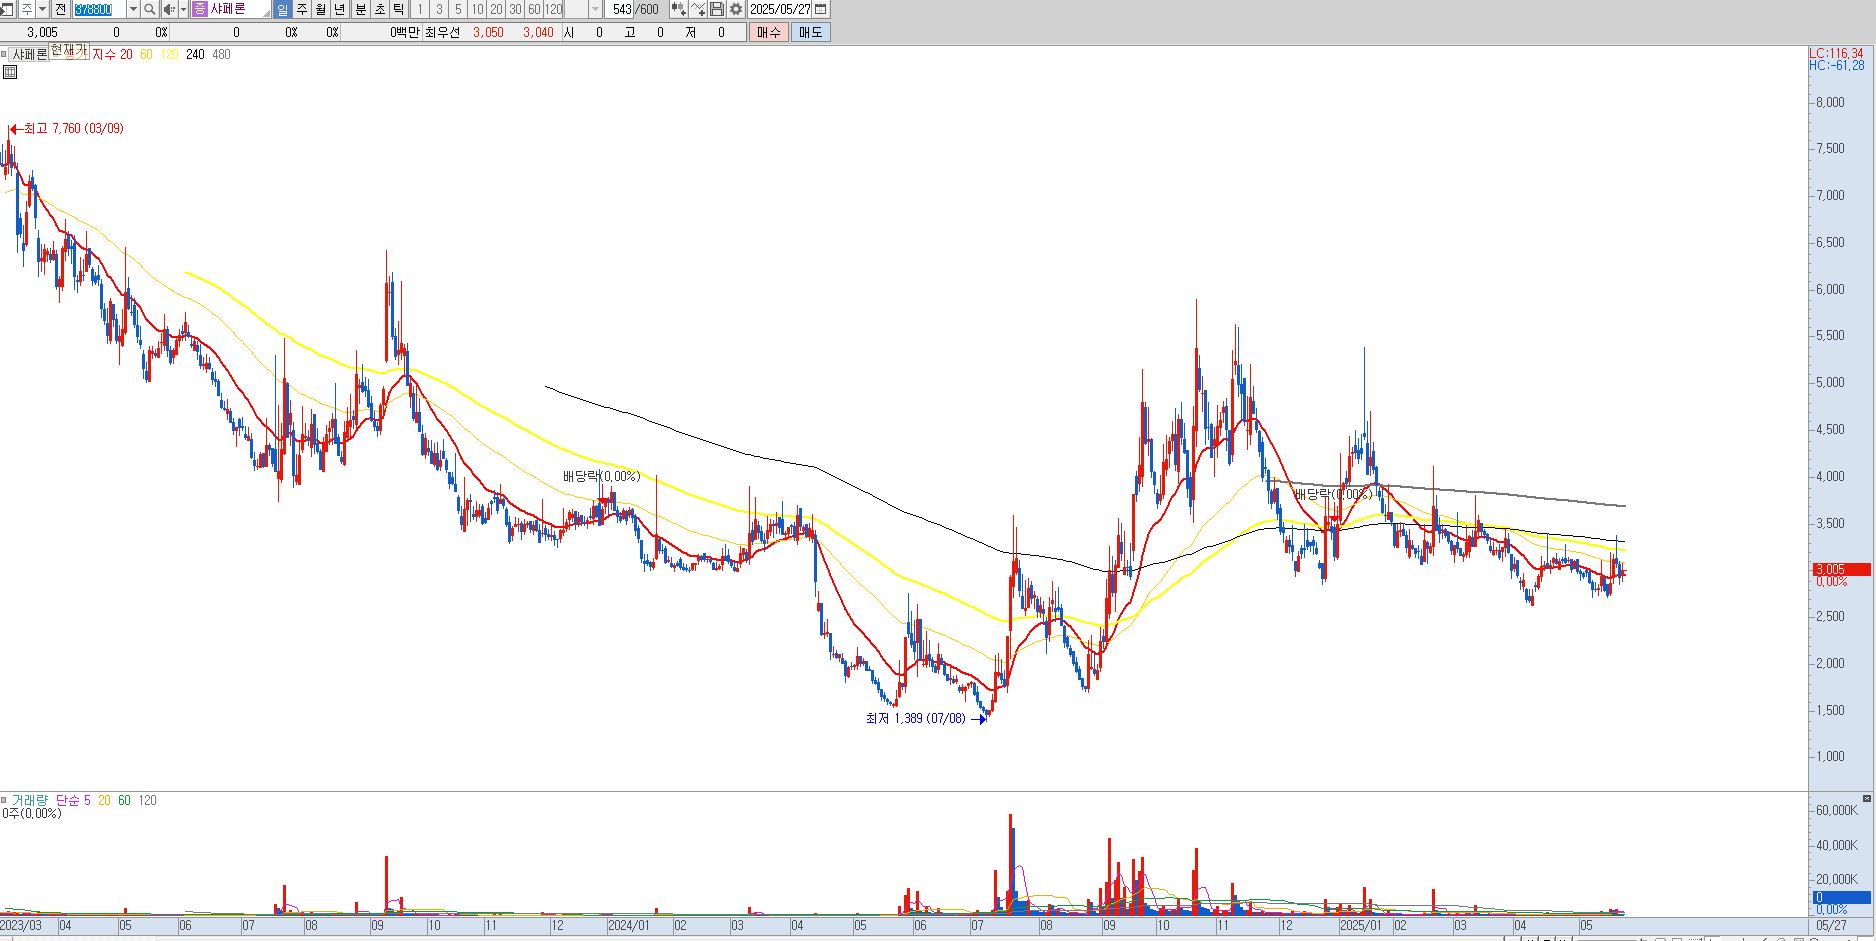1876x941 pixels.
Task: Close the volume panel with the x icon
Action: 1867,798
